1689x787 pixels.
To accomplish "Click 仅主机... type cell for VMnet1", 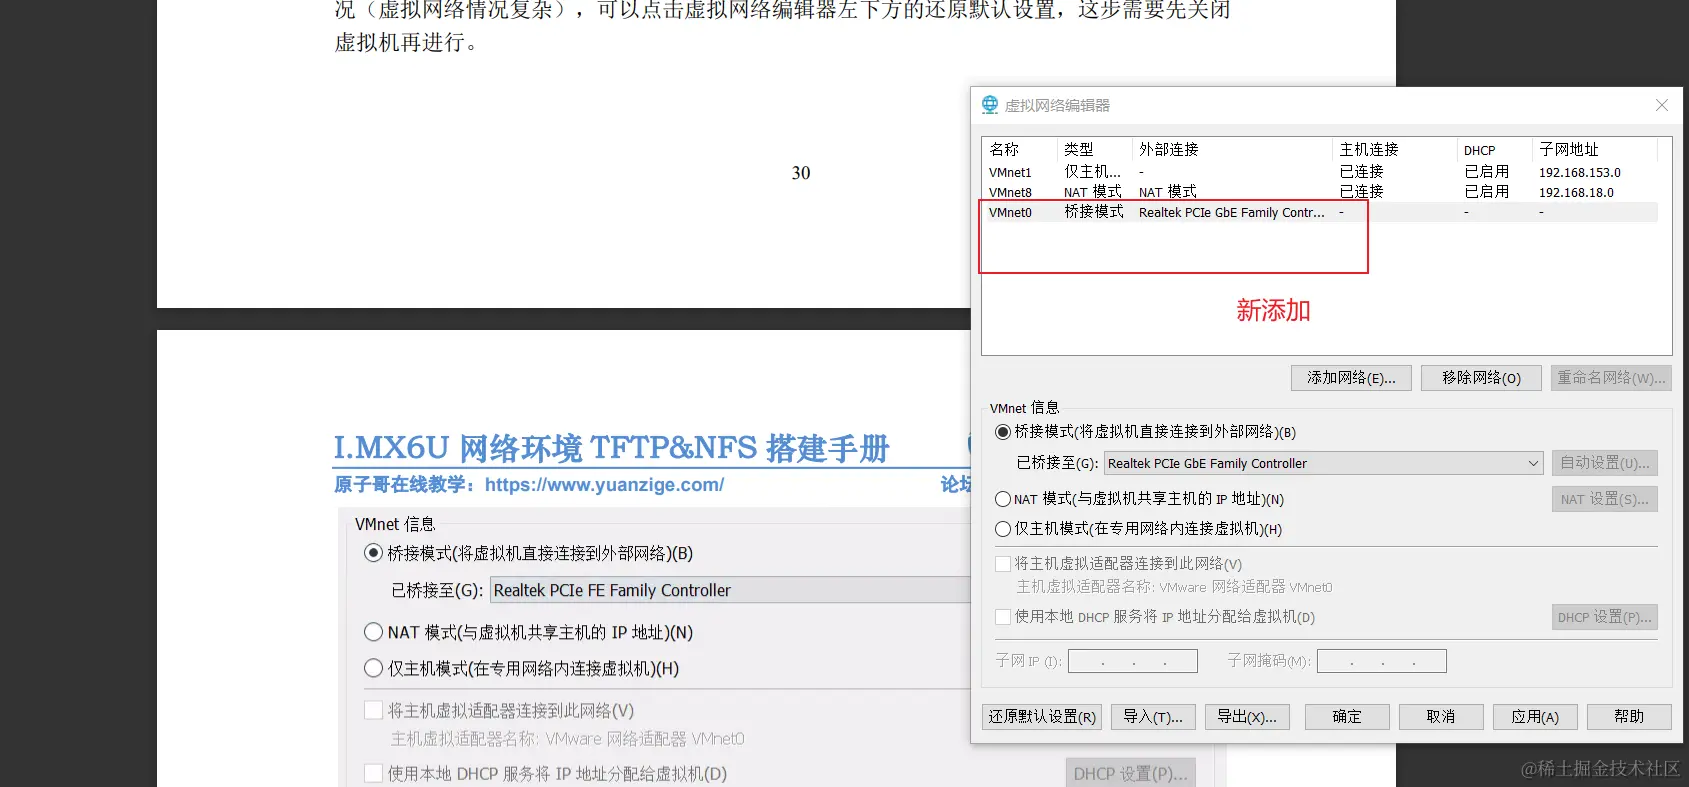I will pos(1092,172).
